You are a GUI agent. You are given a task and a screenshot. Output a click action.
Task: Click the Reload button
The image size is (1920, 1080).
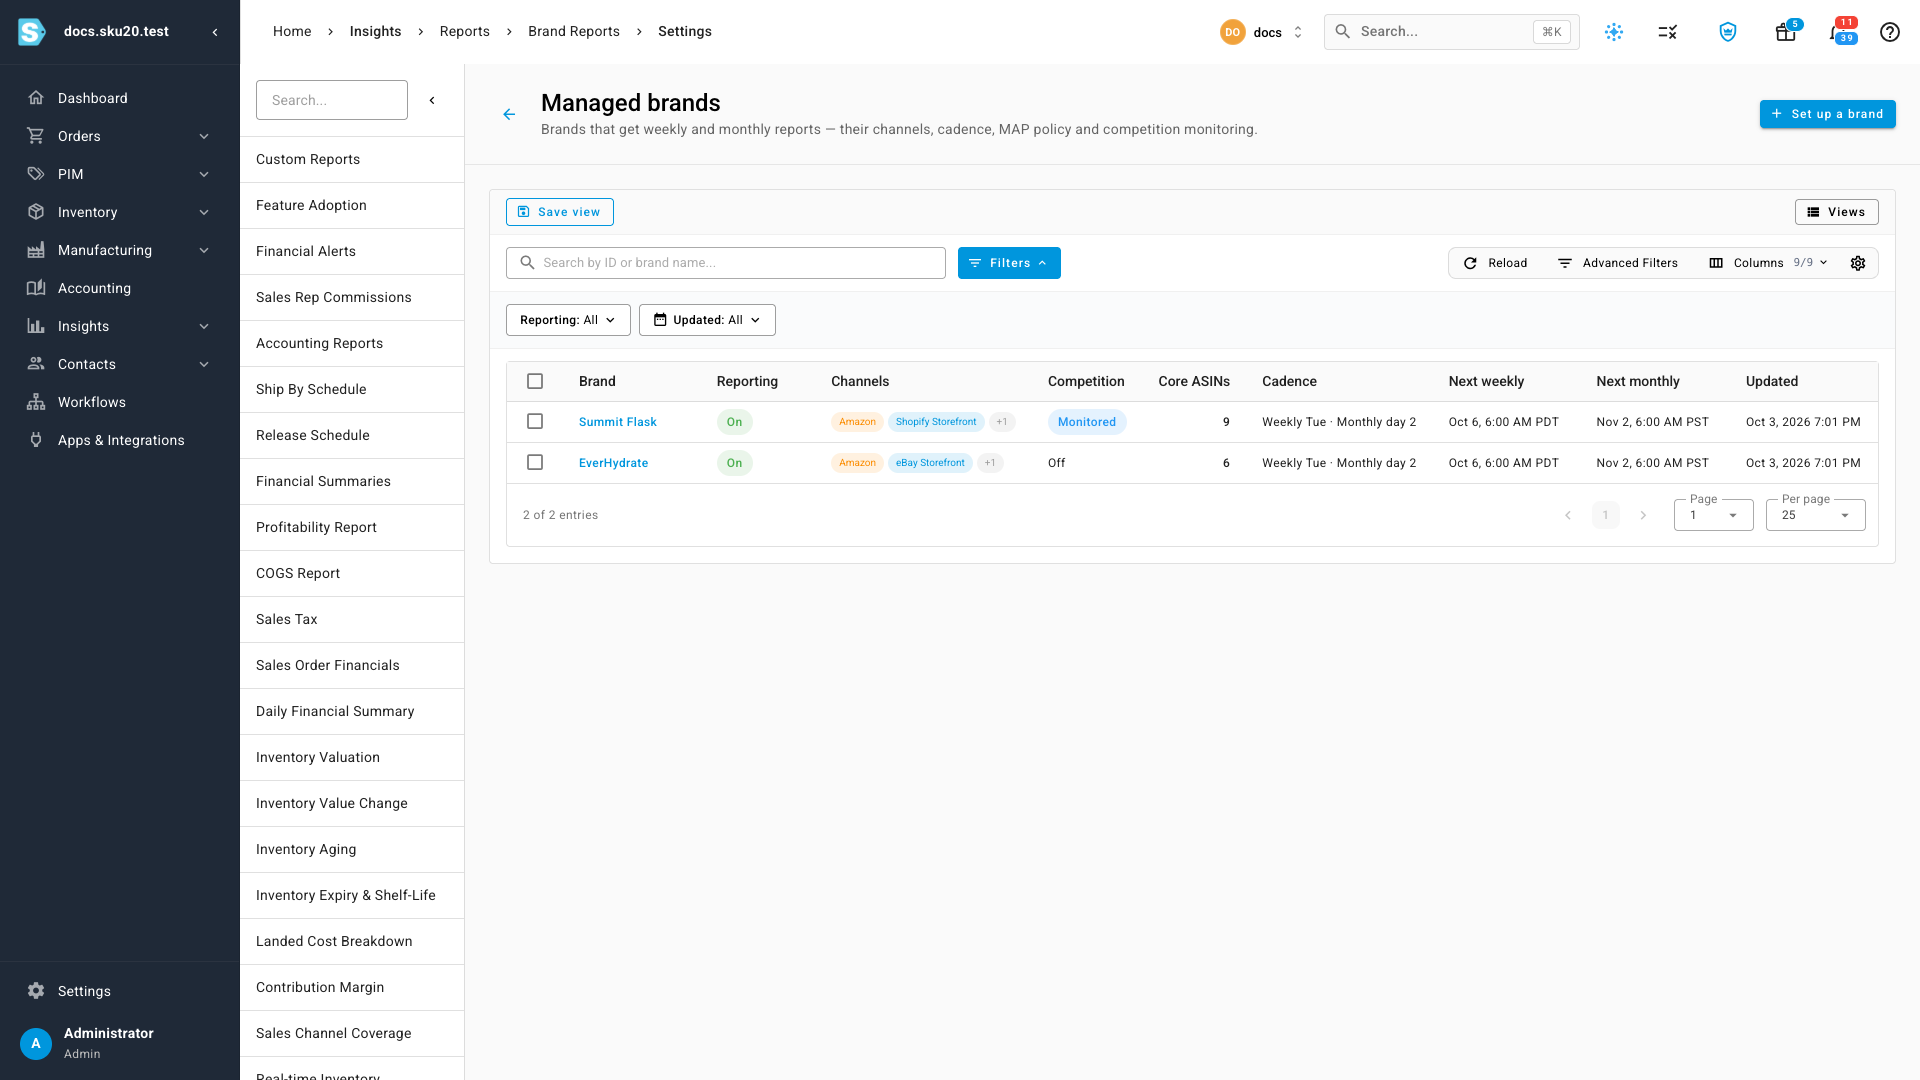pyautogui.click(x=1496, y=263)
